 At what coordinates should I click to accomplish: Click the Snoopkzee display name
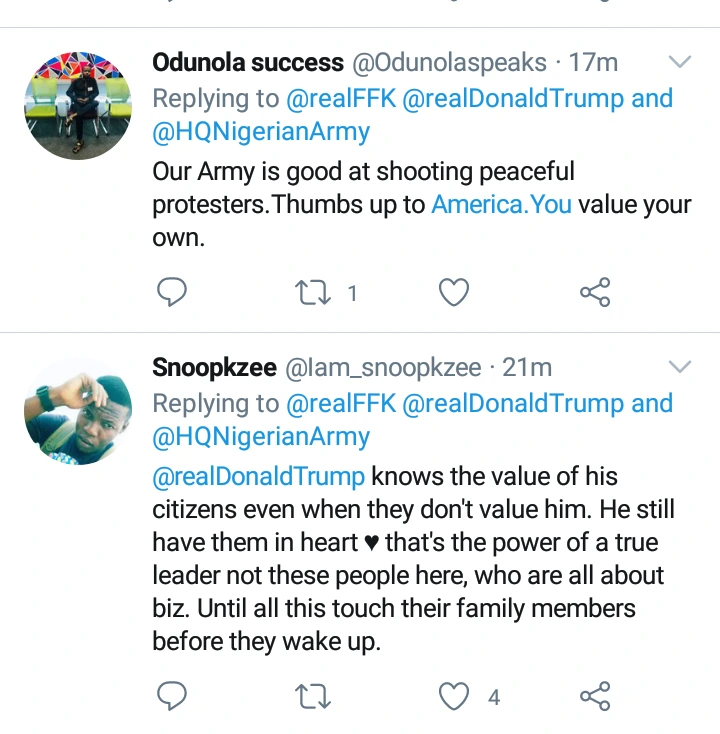coord(215,368)
